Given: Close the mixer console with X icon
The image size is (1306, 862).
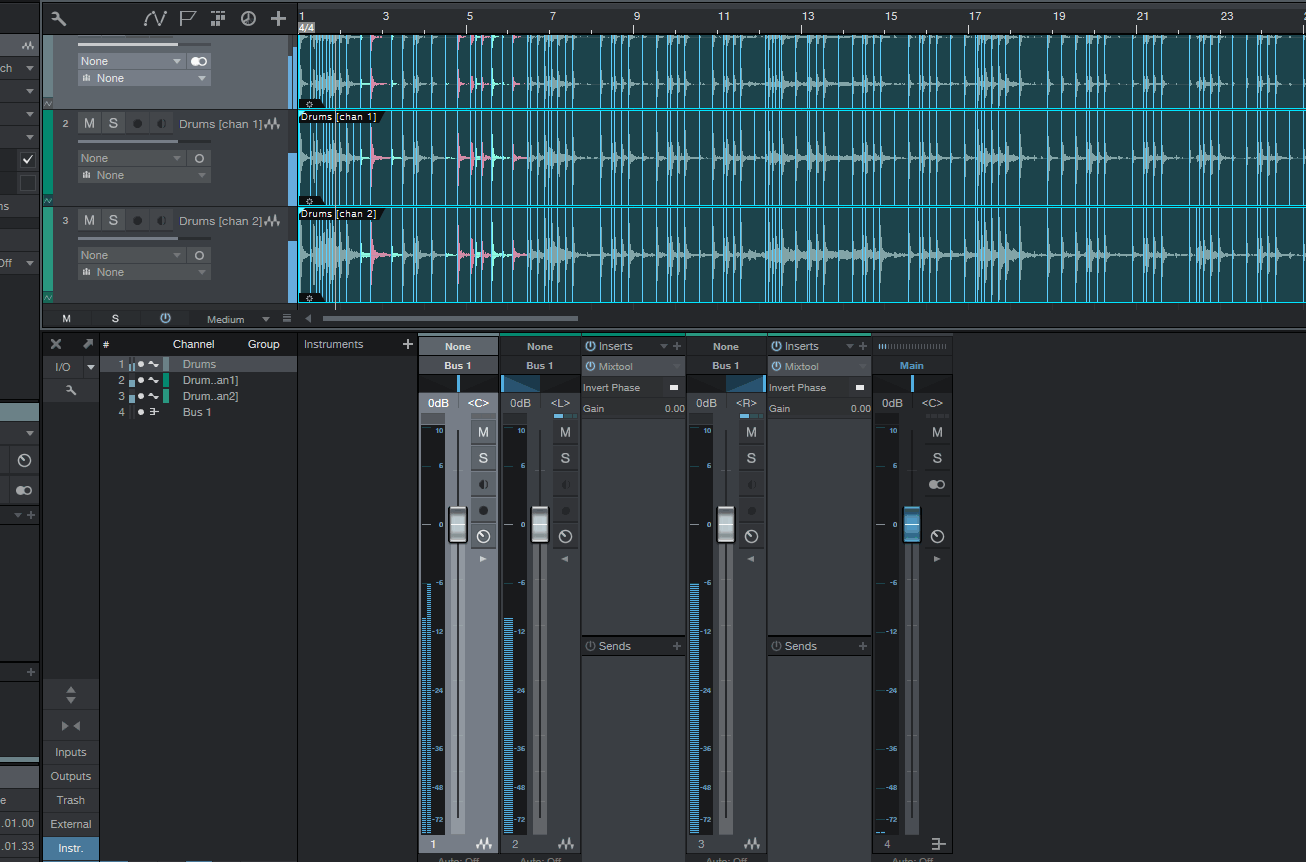Looking at the screenshot, I should [x=56, y=344].
